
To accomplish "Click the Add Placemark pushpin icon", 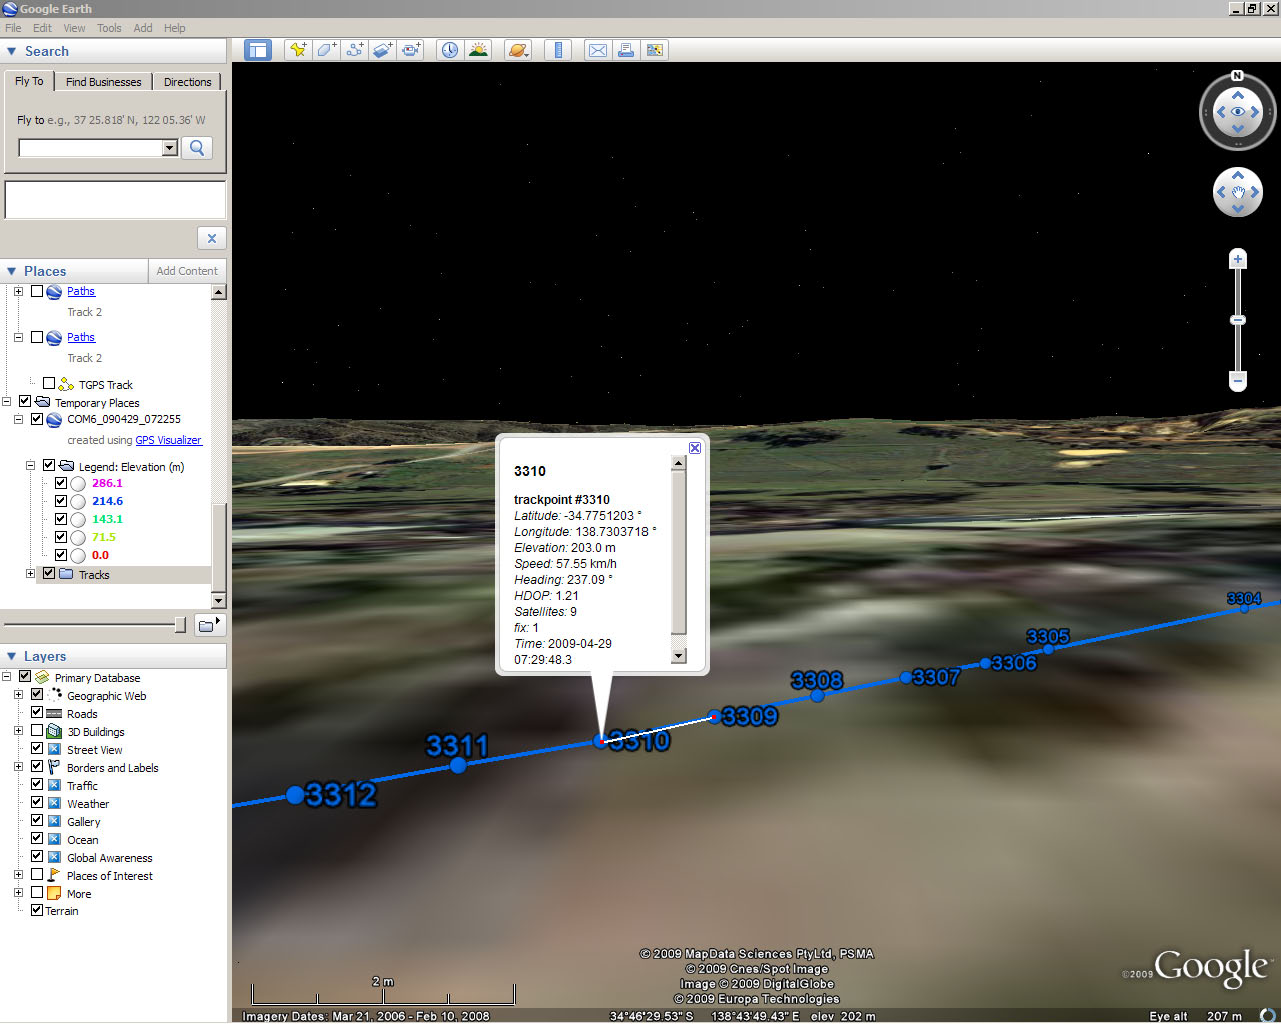I will click(x=298, y=50).
